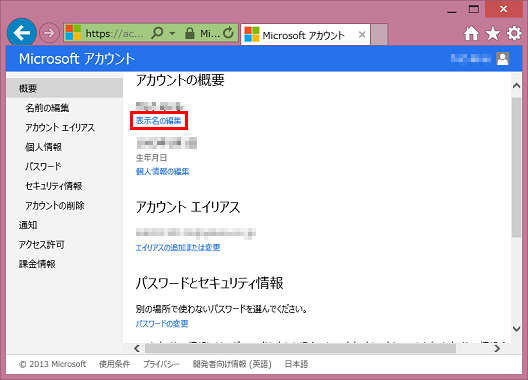Close the Microsoft アカウント tab
Viewport: 528px width, 380px height.
tap(362, 34)
